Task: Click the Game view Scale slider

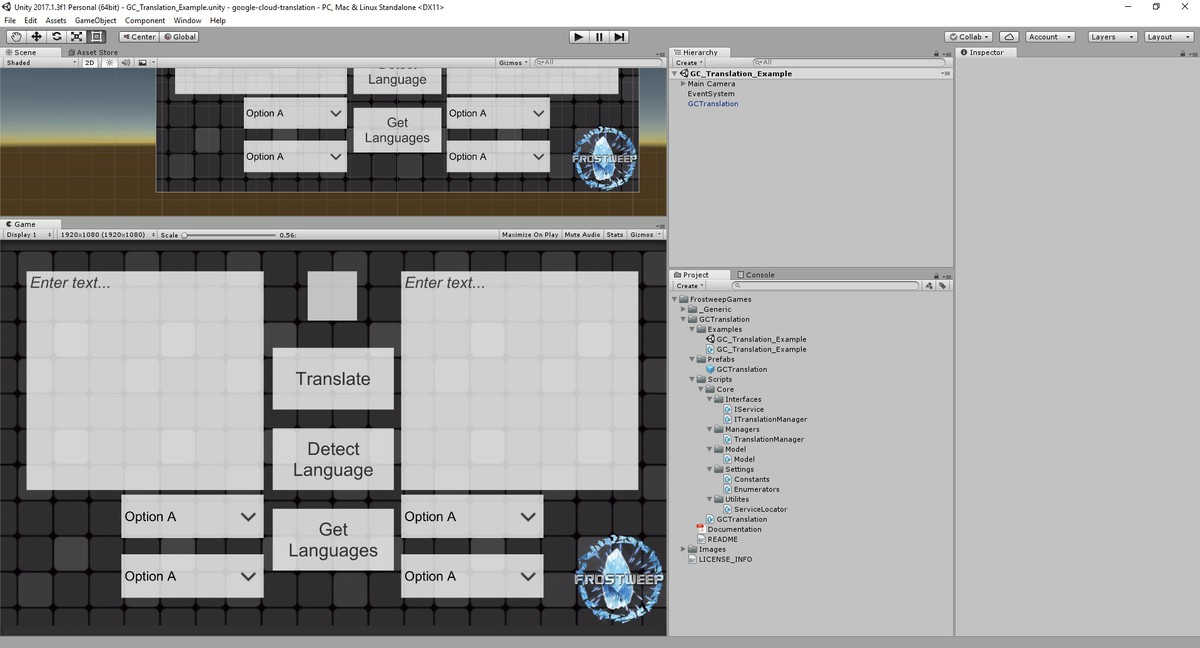Action: pyautogui.click(x=230, y=235)
